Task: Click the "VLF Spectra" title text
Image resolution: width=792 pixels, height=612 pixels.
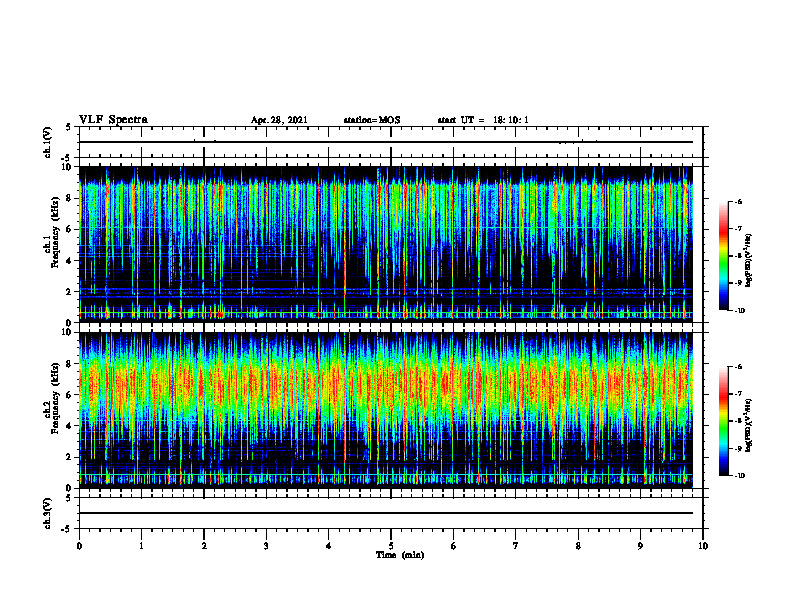Action: pos(113,120)
